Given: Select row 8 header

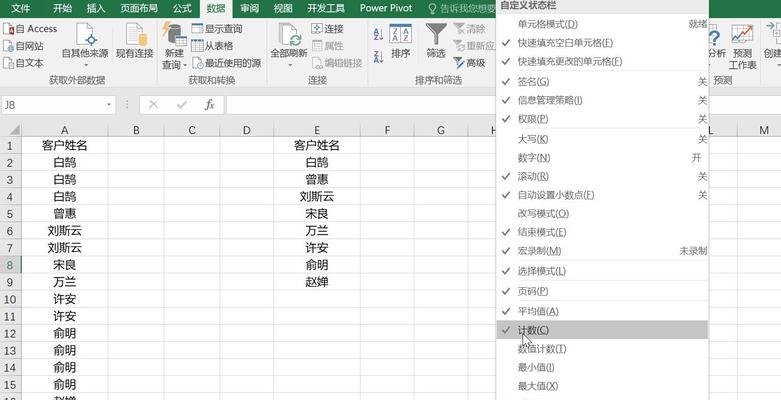Looking at the screenshot, I should click(x=10, y=265).
